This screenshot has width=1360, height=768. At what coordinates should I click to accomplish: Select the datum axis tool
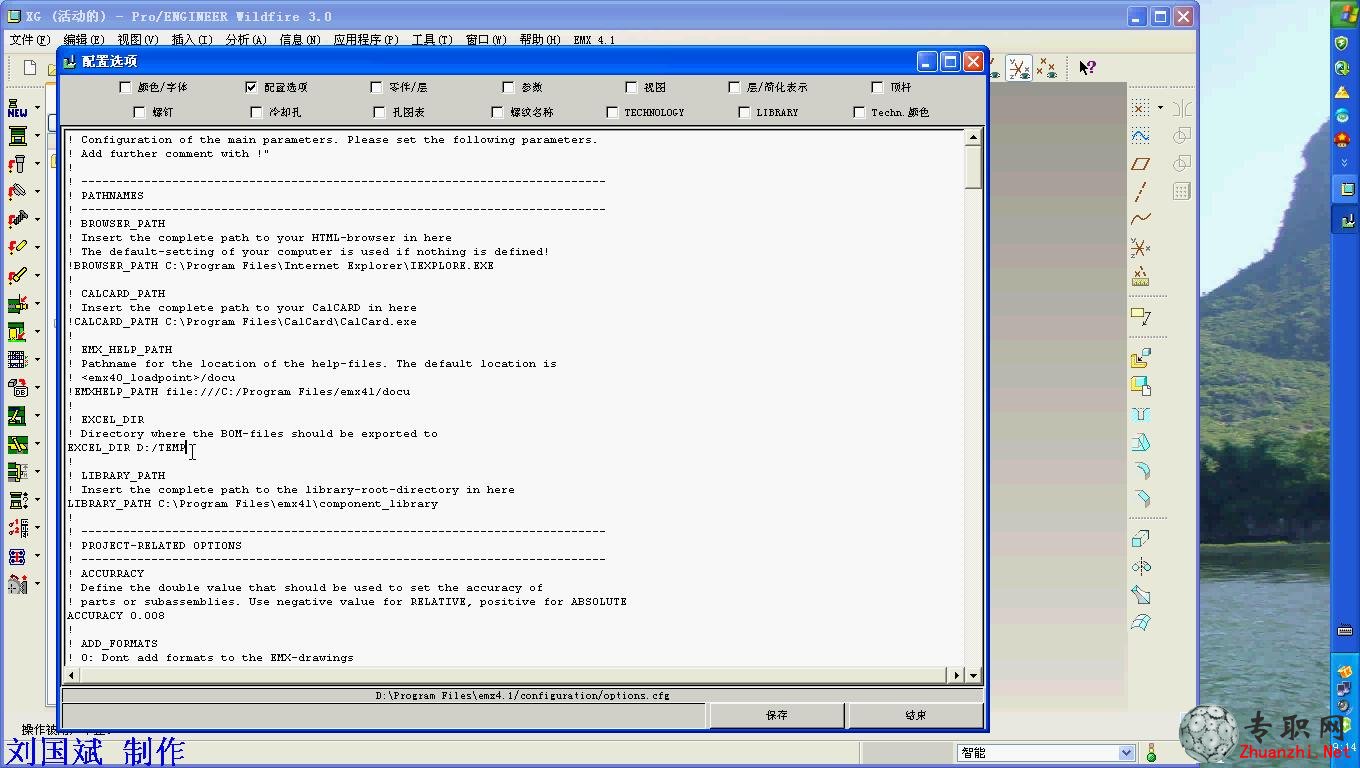pyautogui.click(x=1141, y=191)
